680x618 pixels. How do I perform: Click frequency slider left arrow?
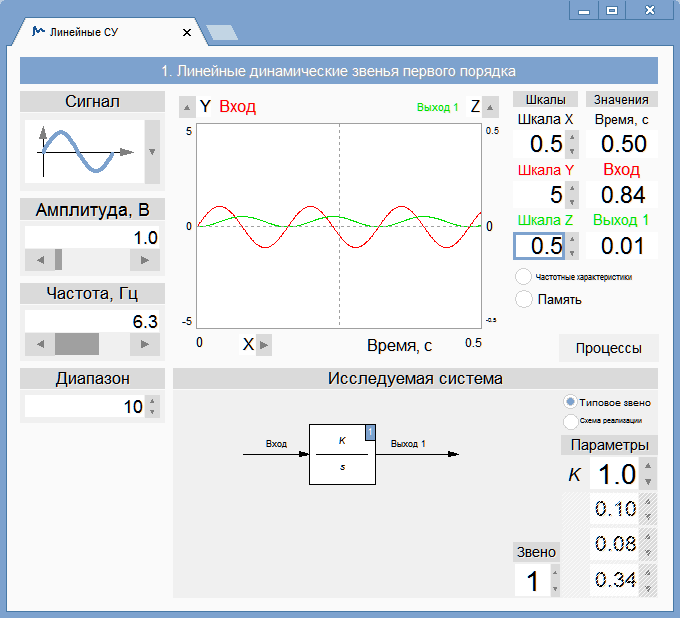[40, 344]
